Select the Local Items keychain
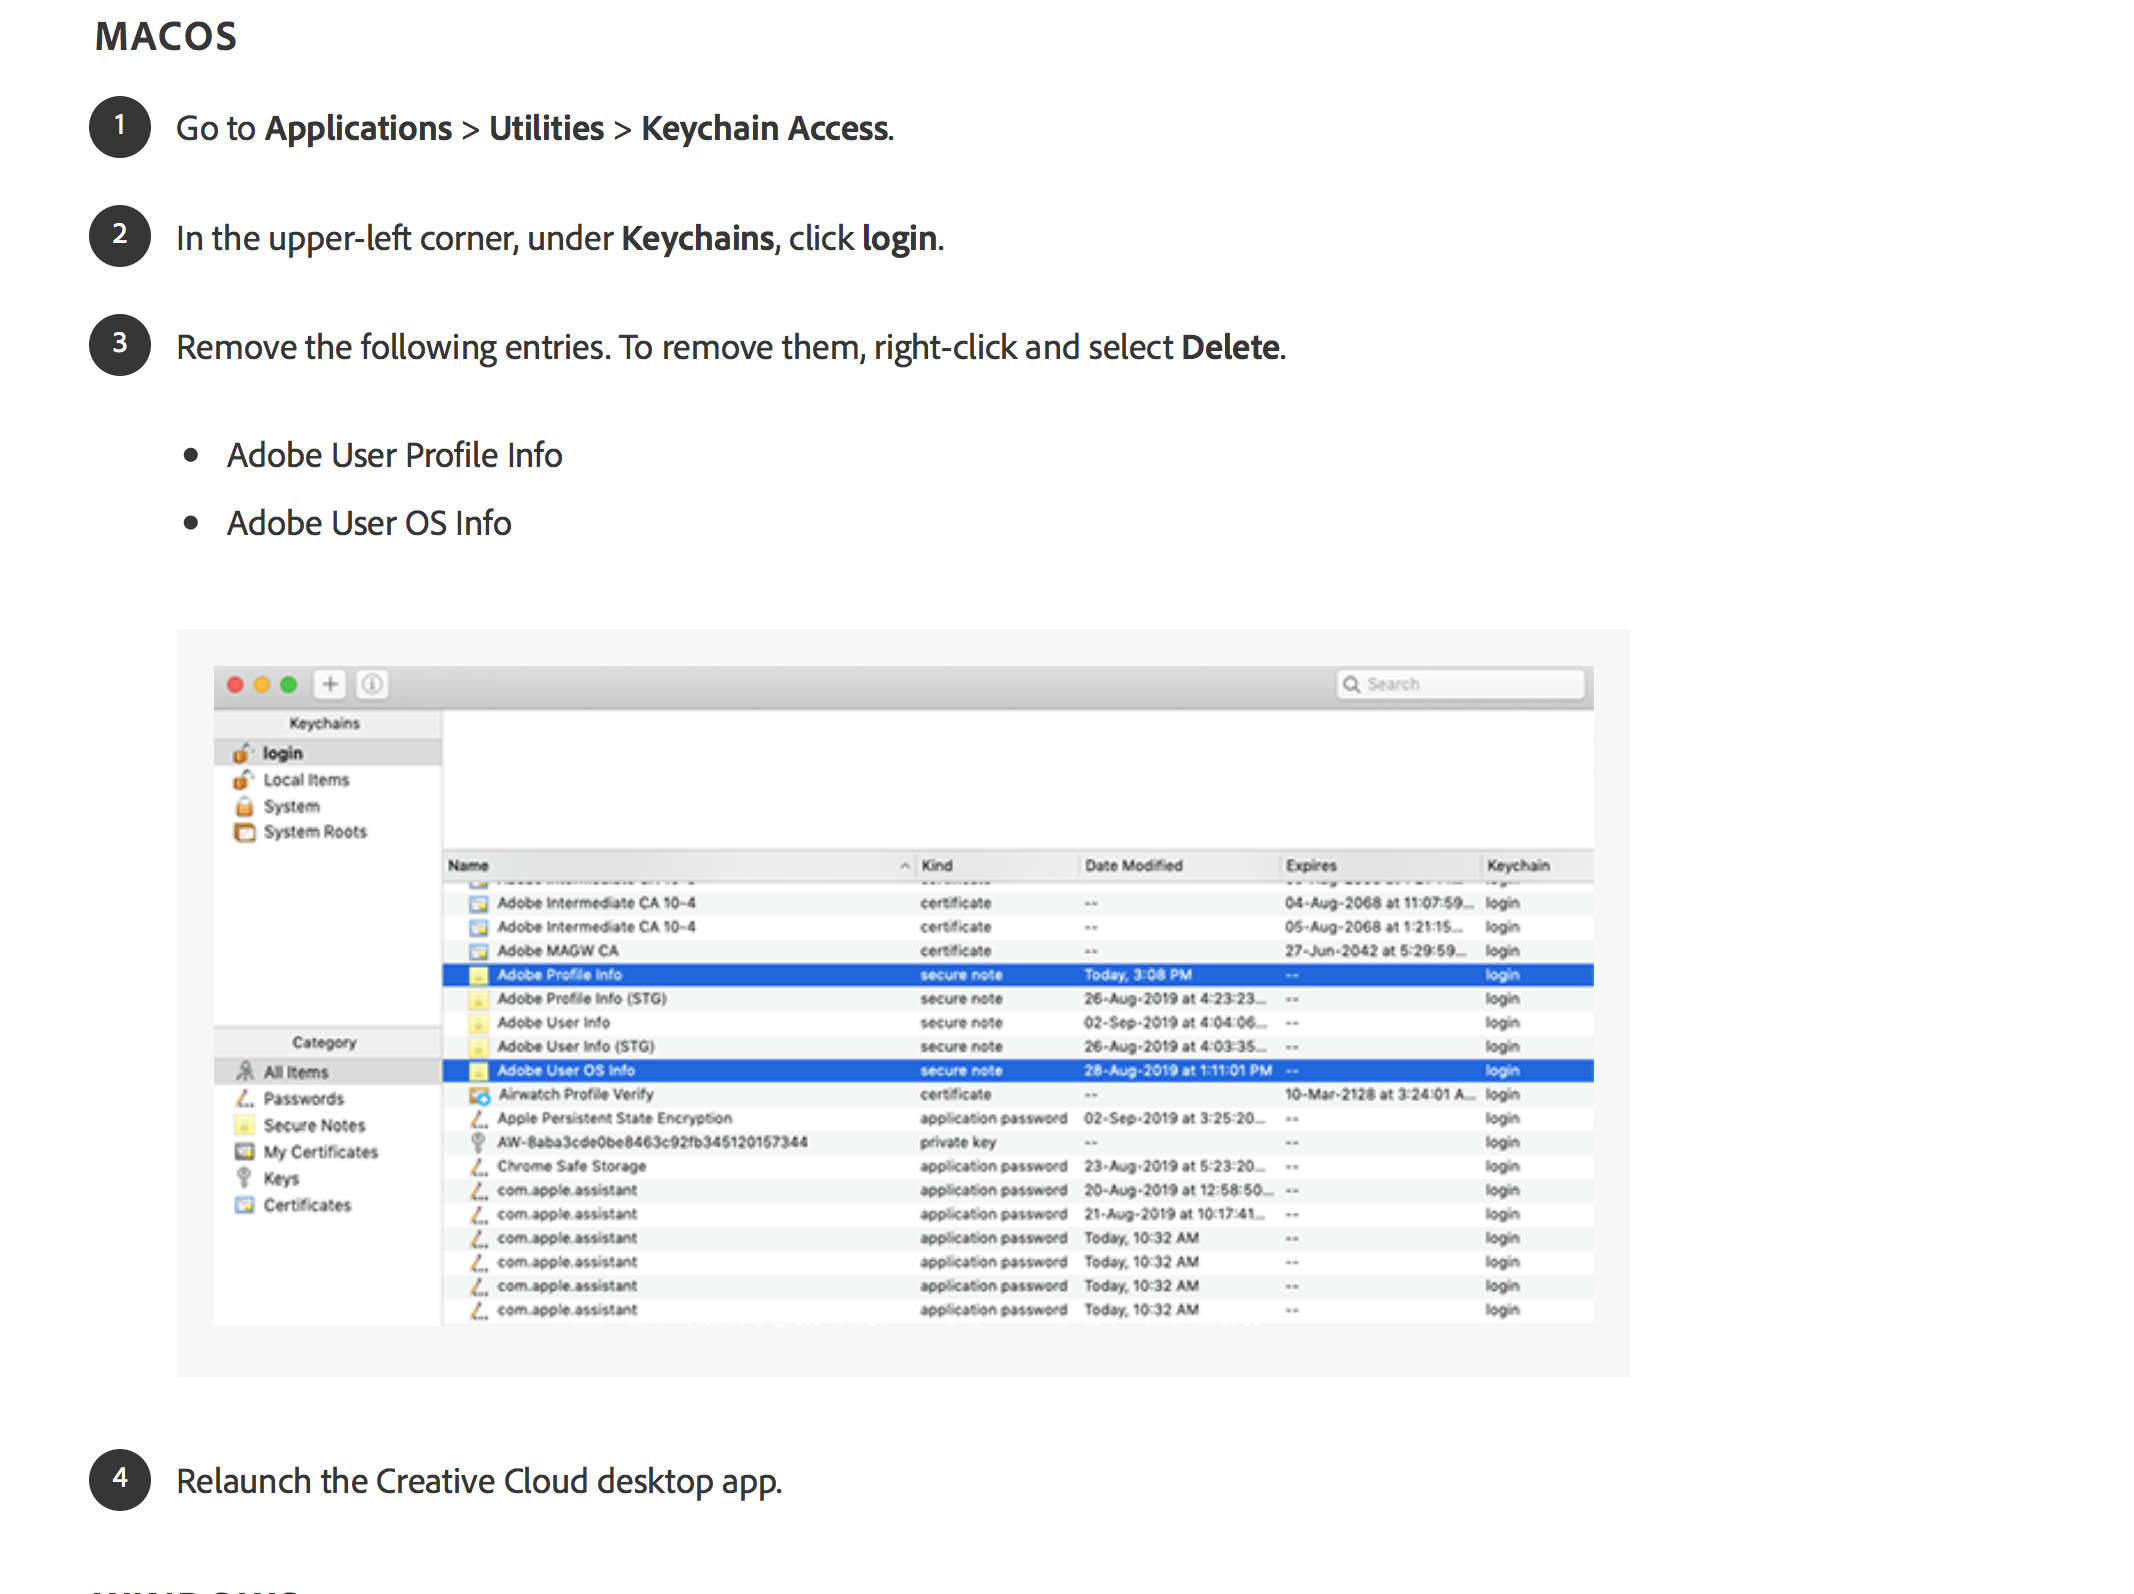Viewport: 2134px width, 1594px height. (x=306, y=779)
